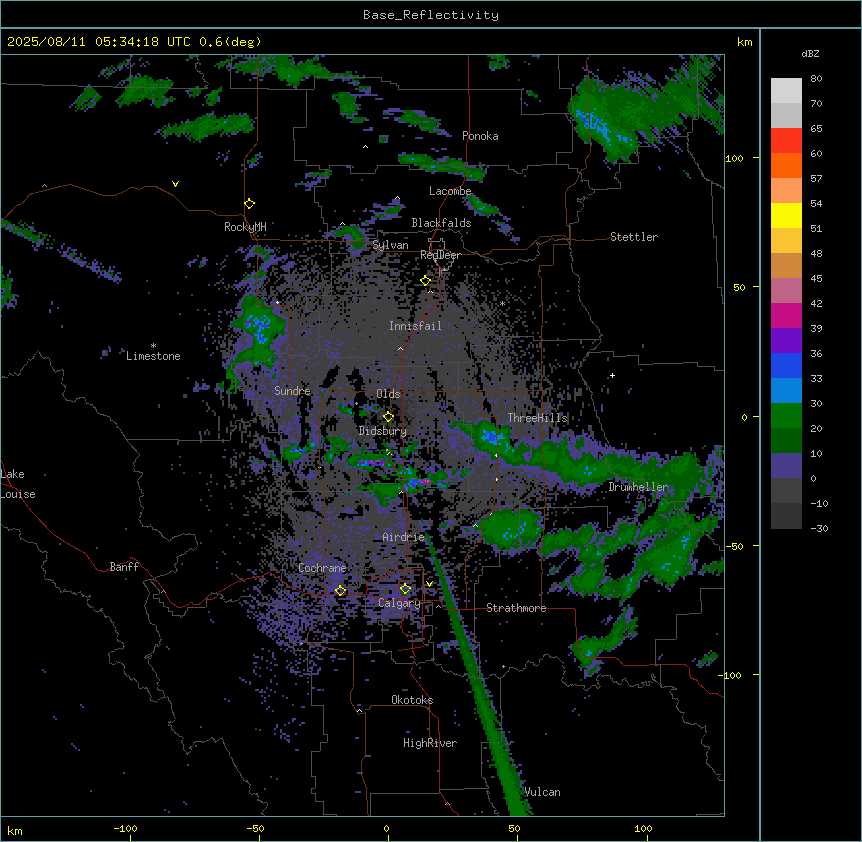
Task: Click the Innisfail label
Action: pyautogui.click(x=415, y=326)
